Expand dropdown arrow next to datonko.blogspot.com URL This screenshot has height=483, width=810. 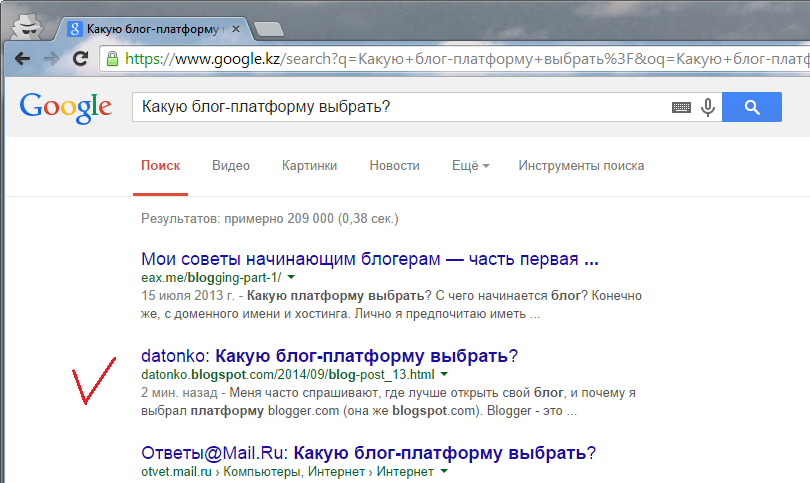point(444,374)
